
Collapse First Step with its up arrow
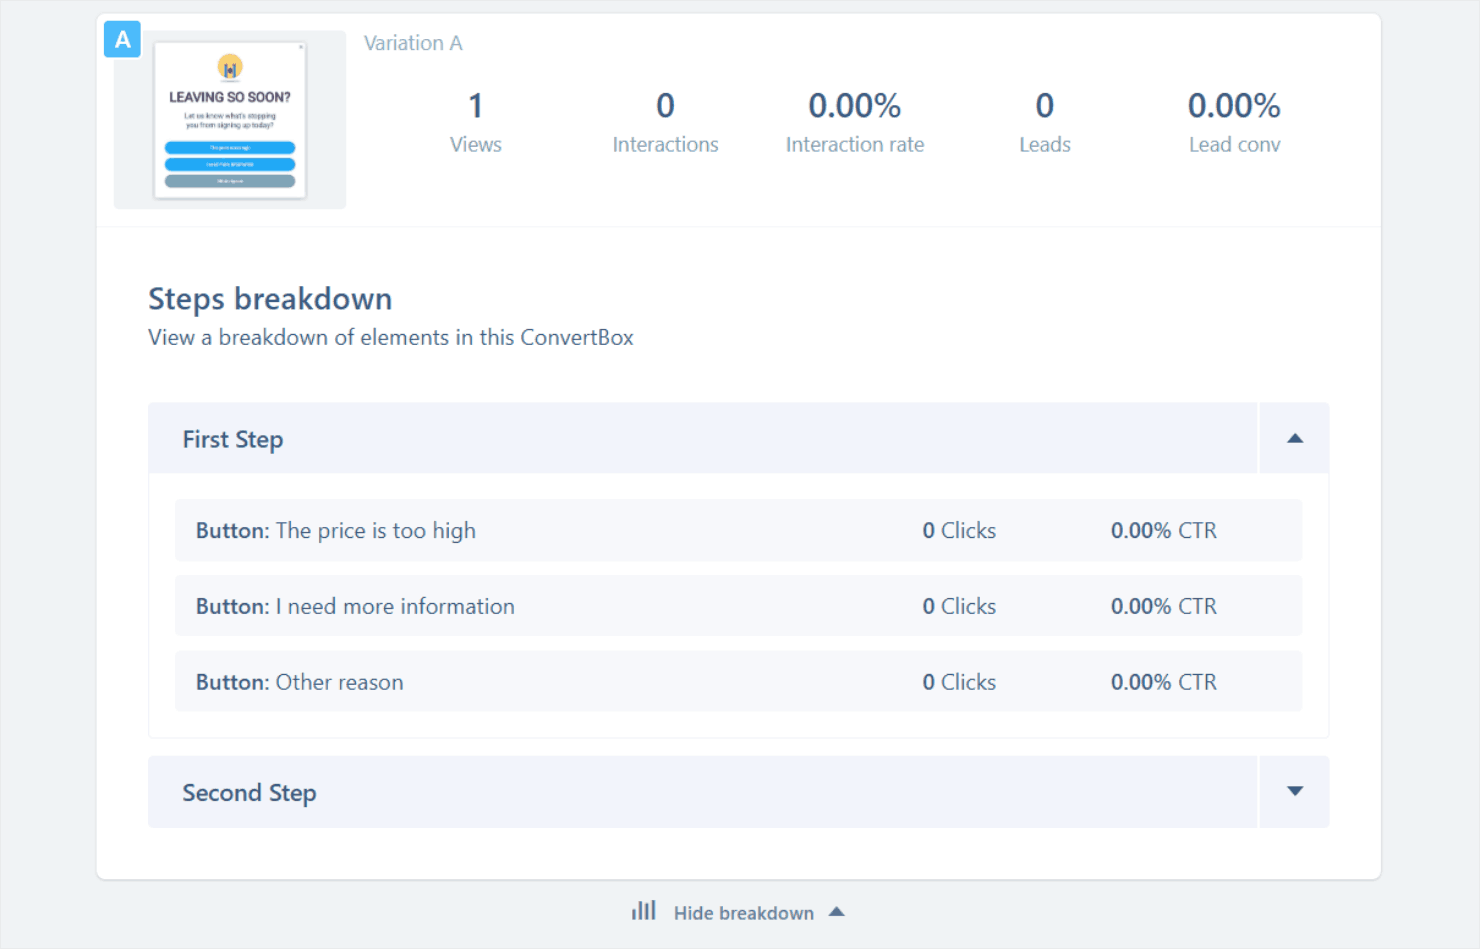coord(1294,438)
